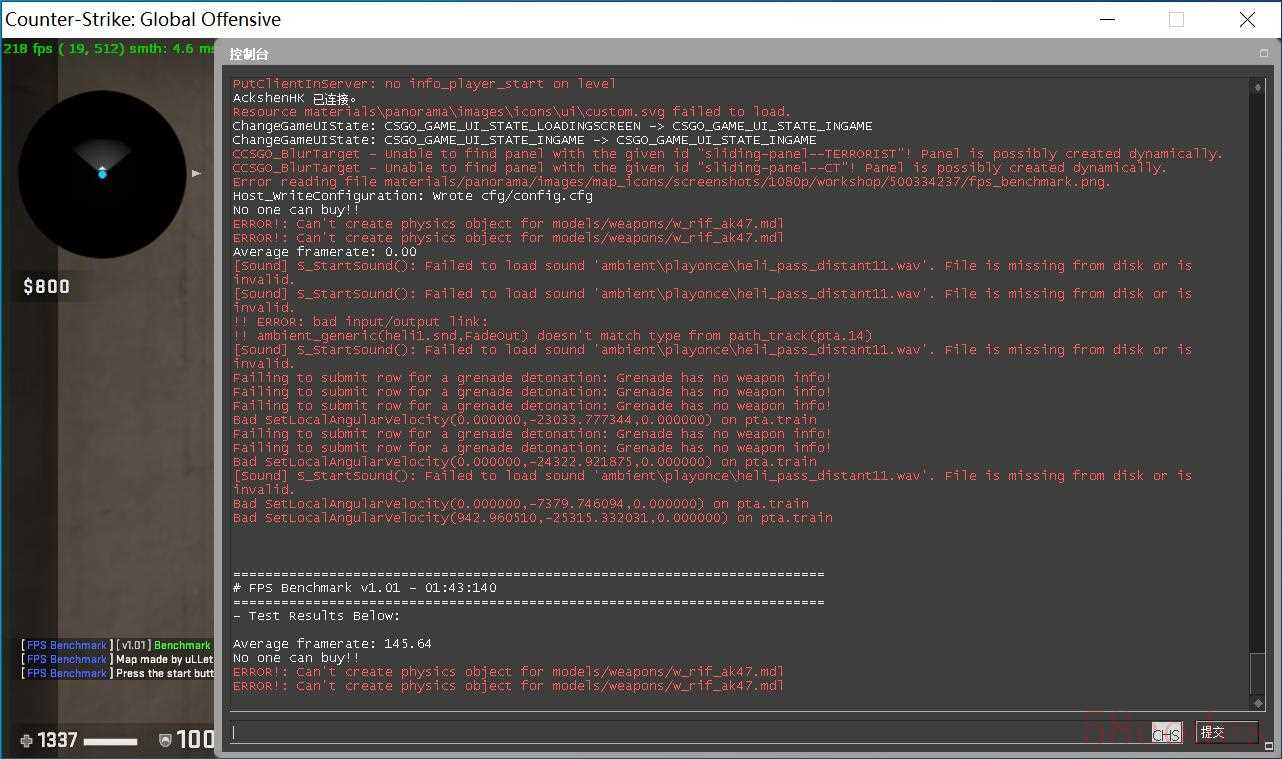Maximize the Counter-Strike window
Viewport: 1282px width, 759px height.
(x=1176, y=19)
